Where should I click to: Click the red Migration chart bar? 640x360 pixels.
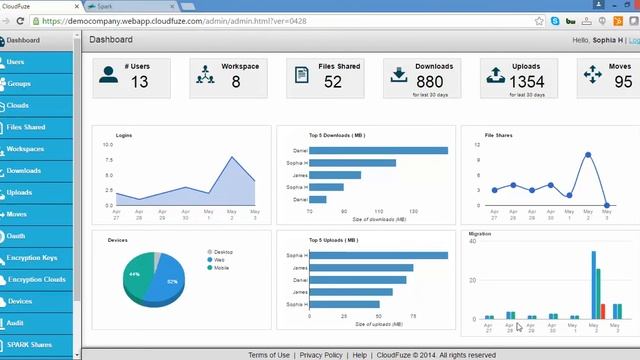click(x=603, y=311)
